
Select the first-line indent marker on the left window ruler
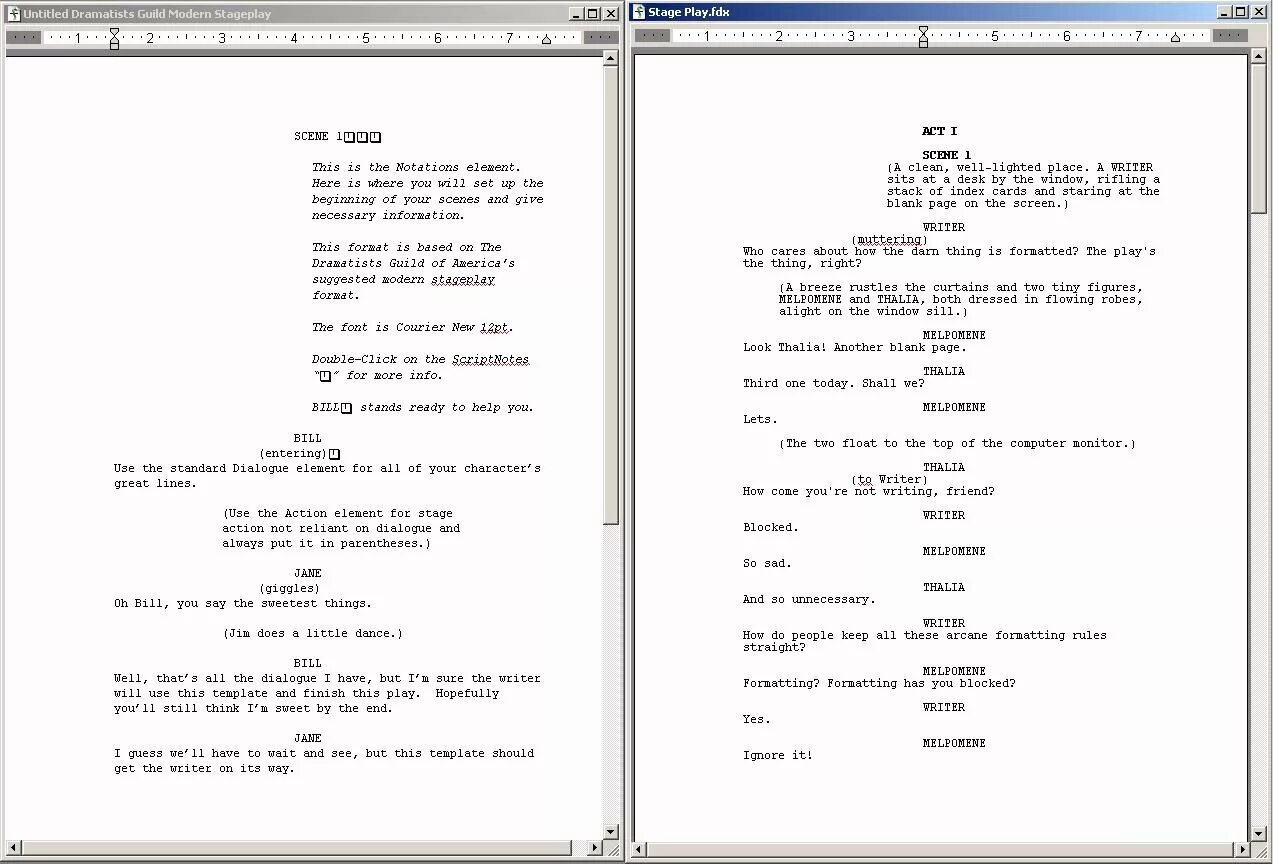114,33
